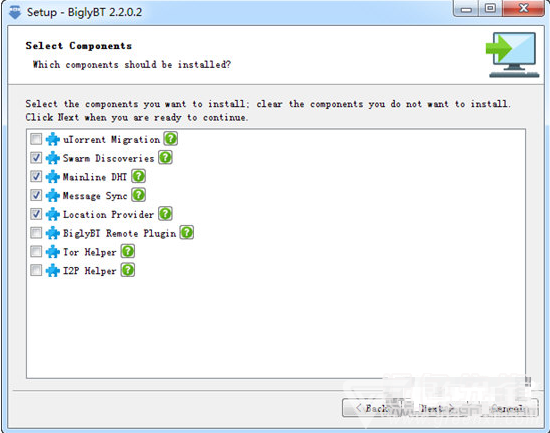Open help icon for Location Provider
The image size is (550, 433).
(165, 214)
